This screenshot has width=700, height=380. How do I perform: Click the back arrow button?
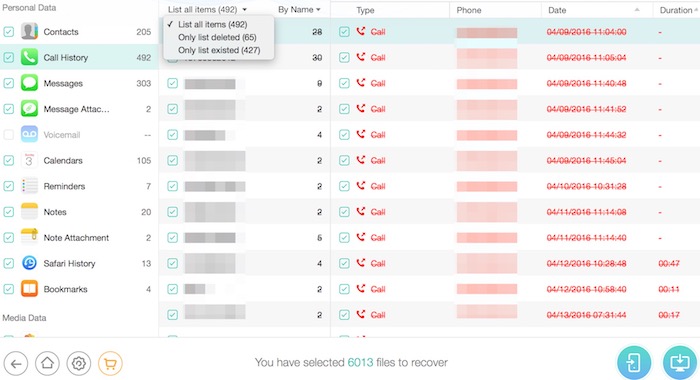coord(16,363)
